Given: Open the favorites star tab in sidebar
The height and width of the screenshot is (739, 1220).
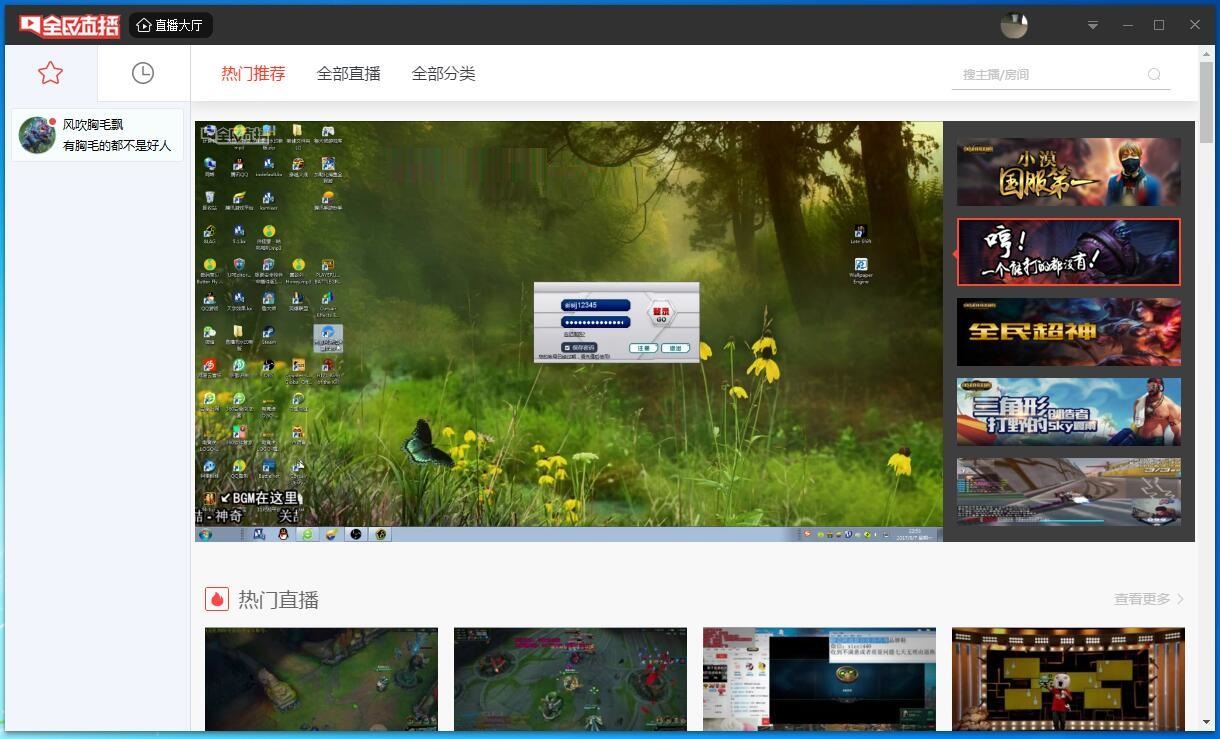Looking at the screenshot, I should pyautogui.click(x=50, y=73).
